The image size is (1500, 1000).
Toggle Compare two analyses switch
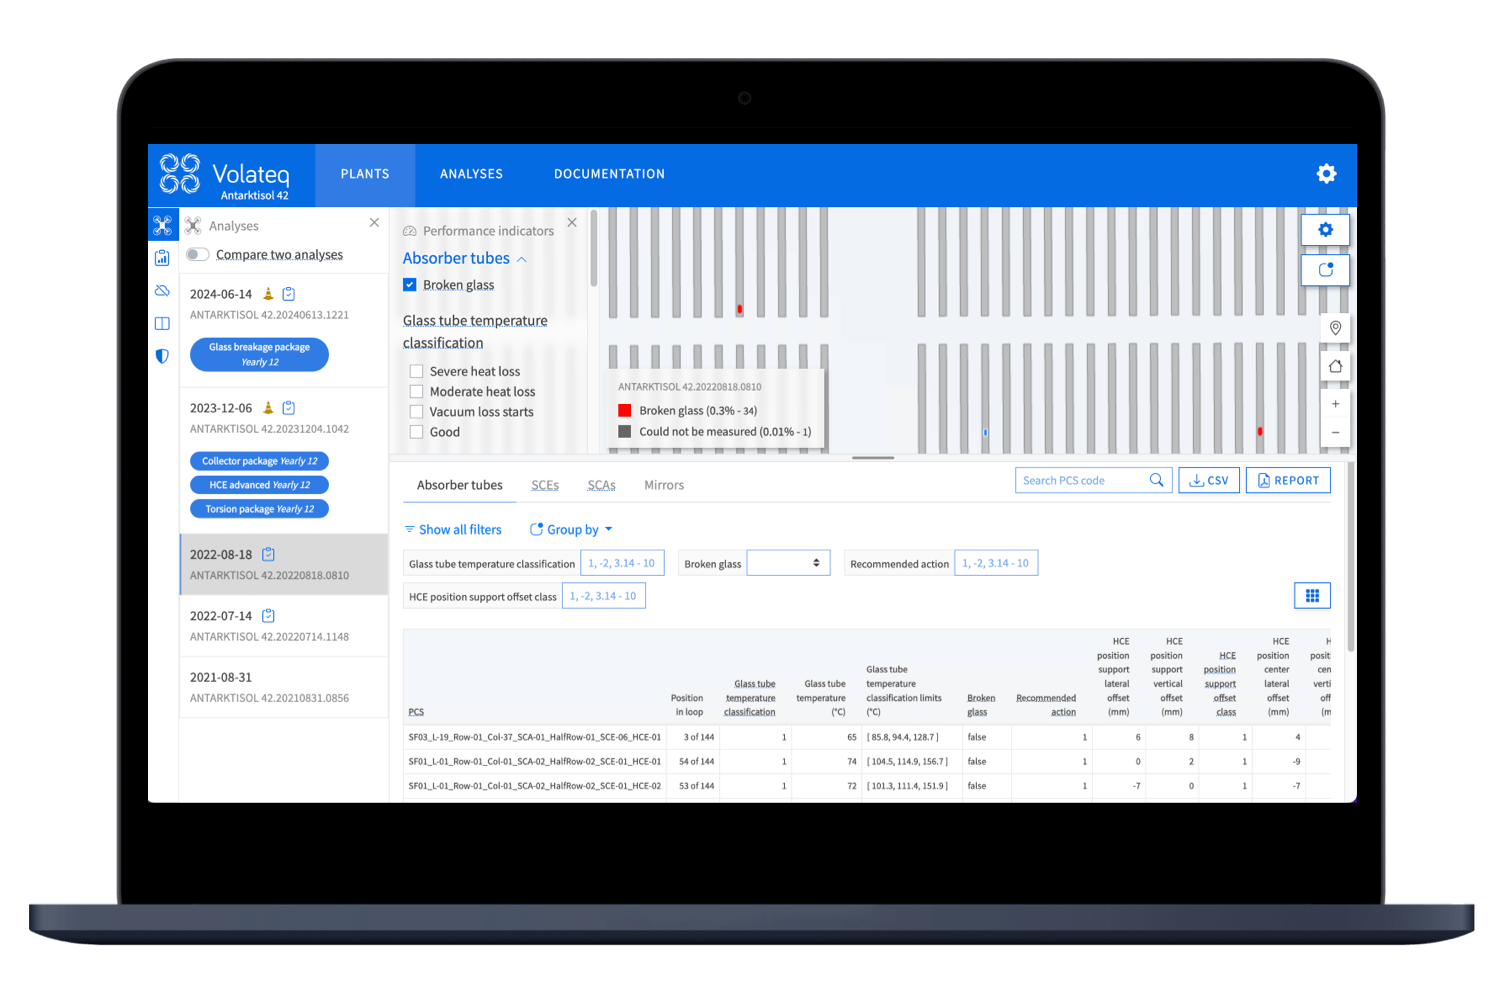pyautogui.click(x=198, y=255)
